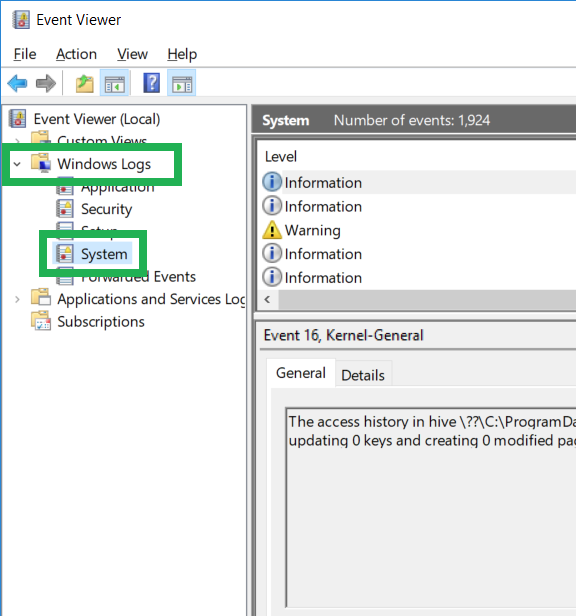Open the File menu
The height and width of the screenshot is (616, 576).
pyautogui.click(x=25, y=54)
